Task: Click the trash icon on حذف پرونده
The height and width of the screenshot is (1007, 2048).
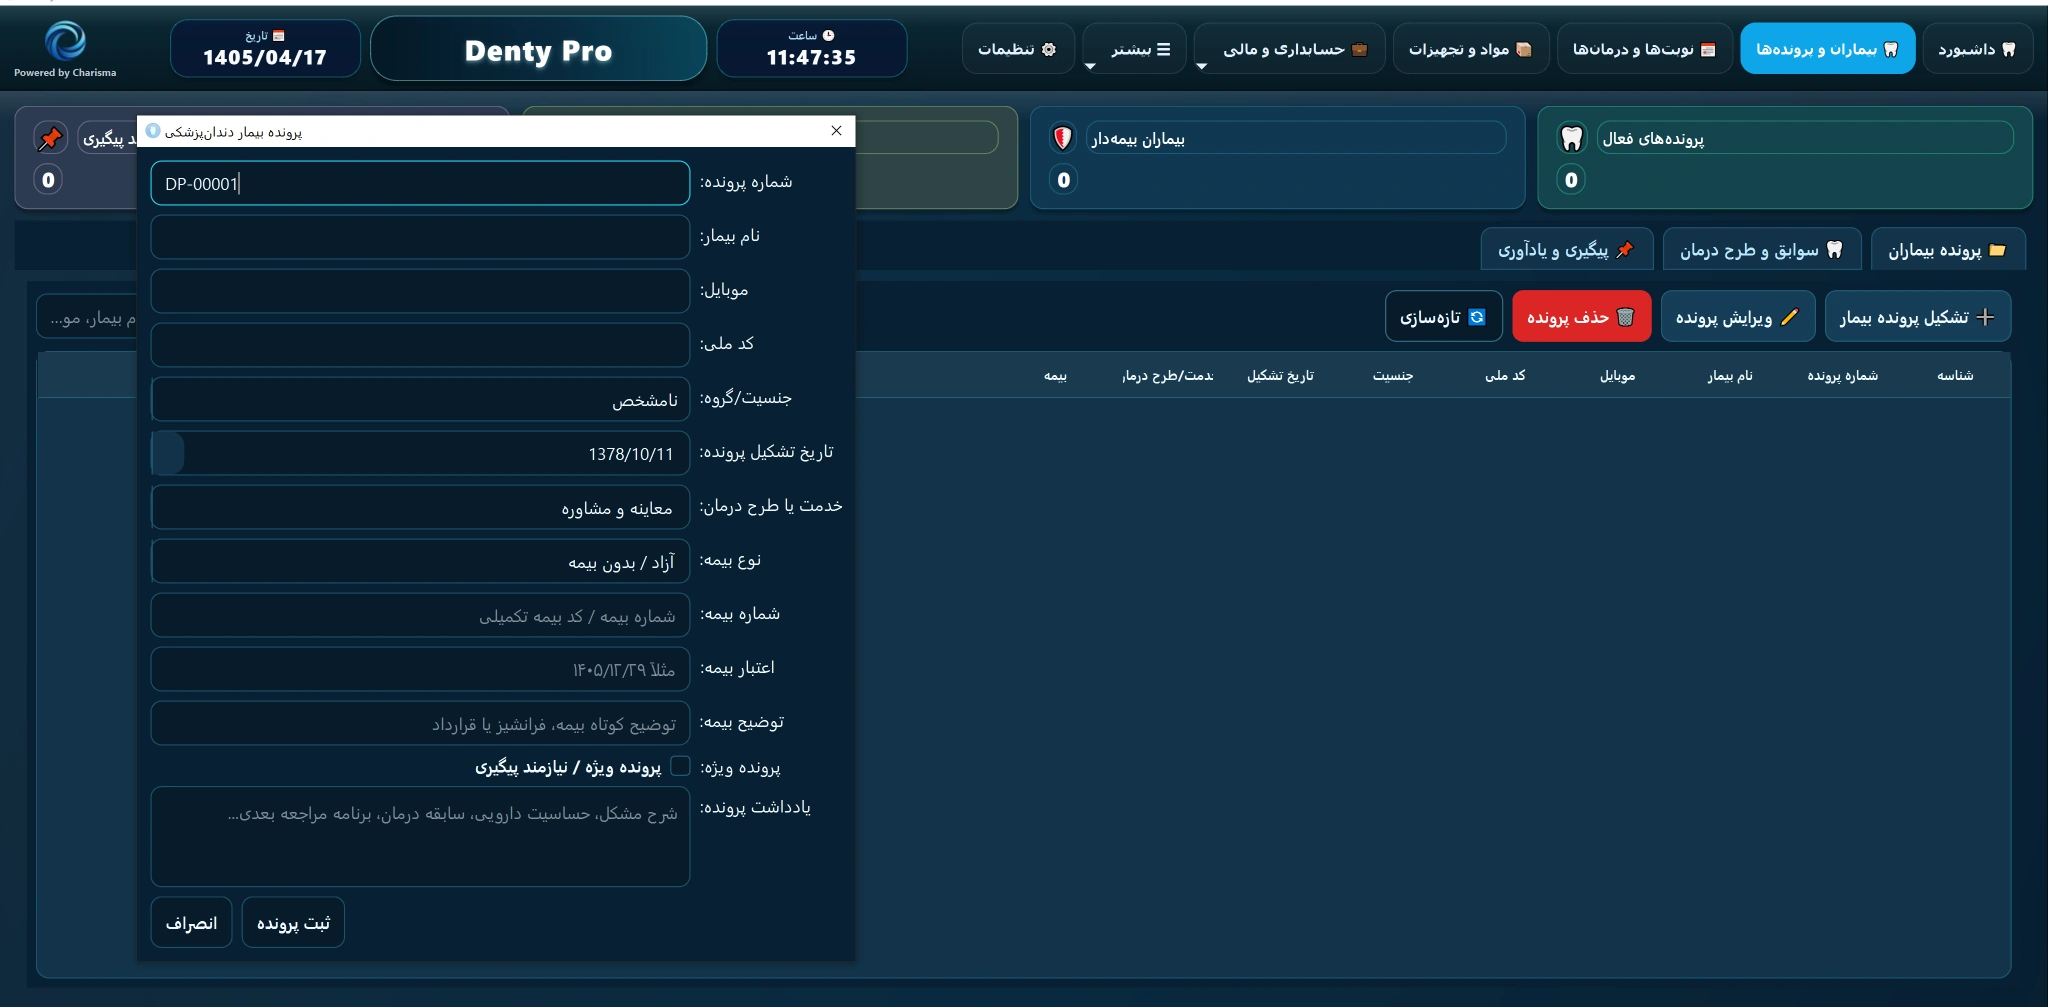Action: pos(1625,317)
